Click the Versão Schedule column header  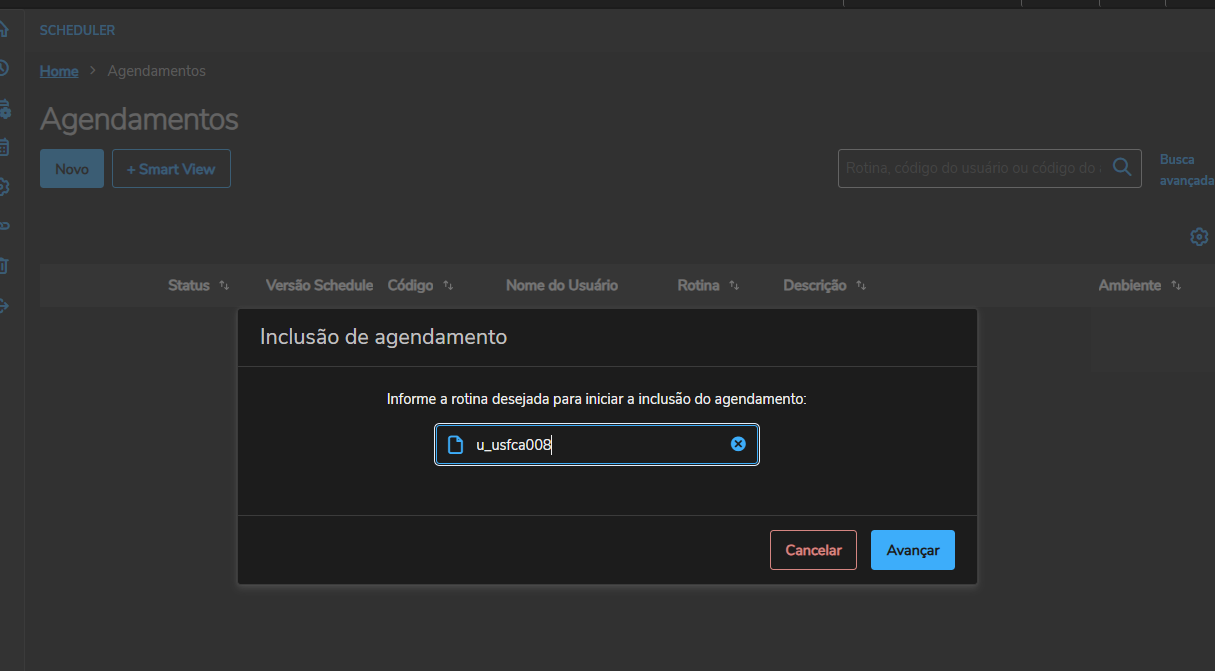tap(319, 286)
